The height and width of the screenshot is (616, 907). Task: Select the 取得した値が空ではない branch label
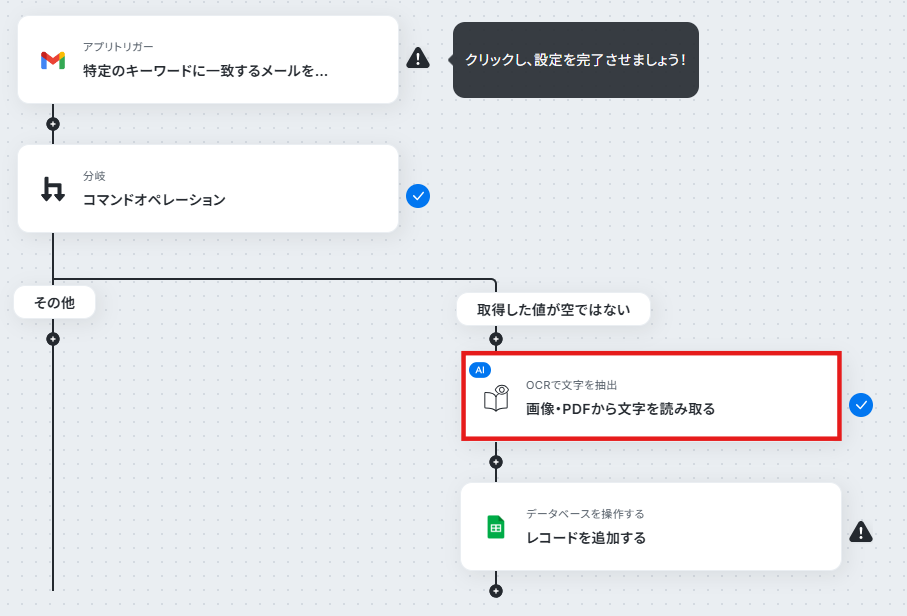coord(554,309)
